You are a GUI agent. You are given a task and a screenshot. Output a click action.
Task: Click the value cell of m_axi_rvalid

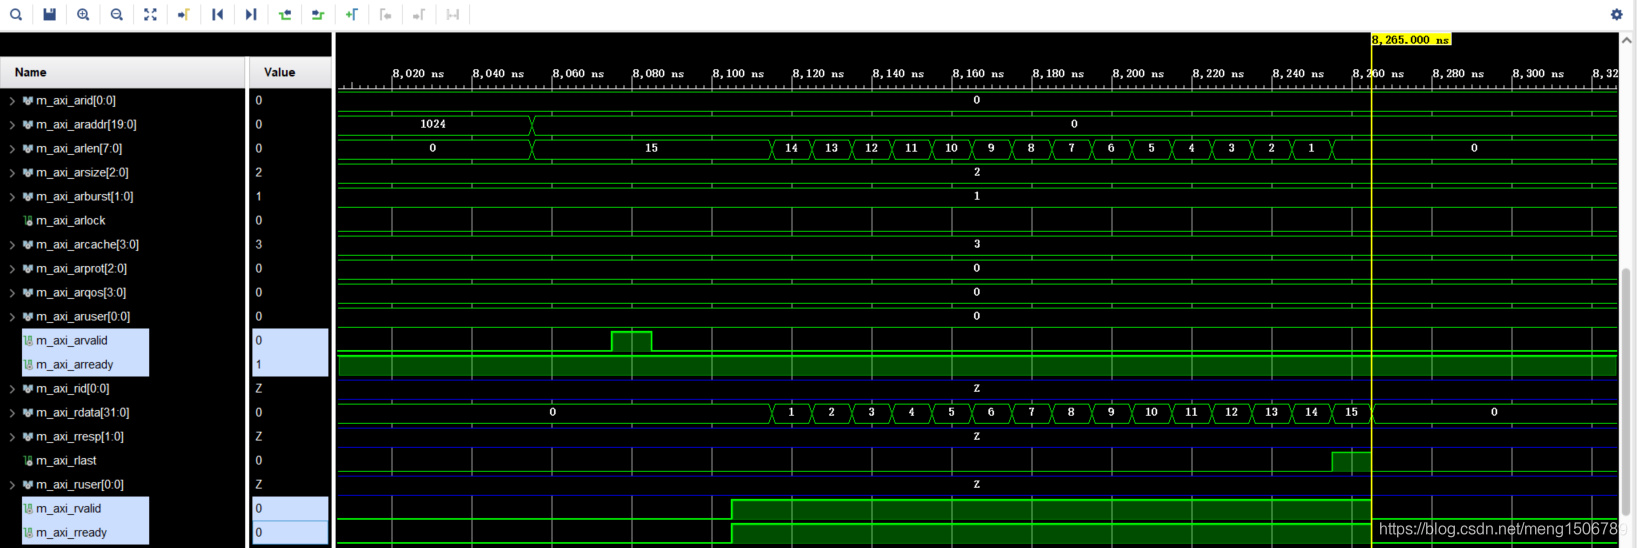tap(290, 509)
